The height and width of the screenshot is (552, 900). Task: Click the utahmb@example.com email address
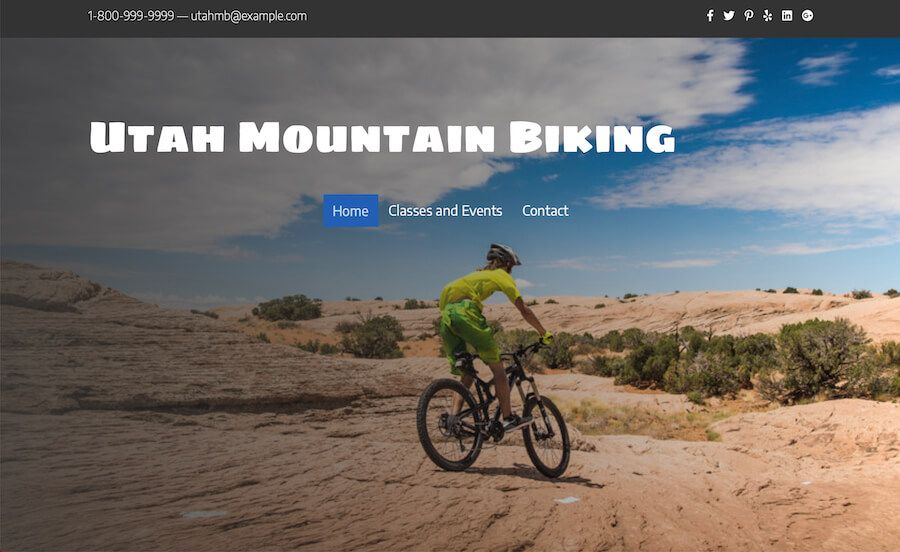249,16
